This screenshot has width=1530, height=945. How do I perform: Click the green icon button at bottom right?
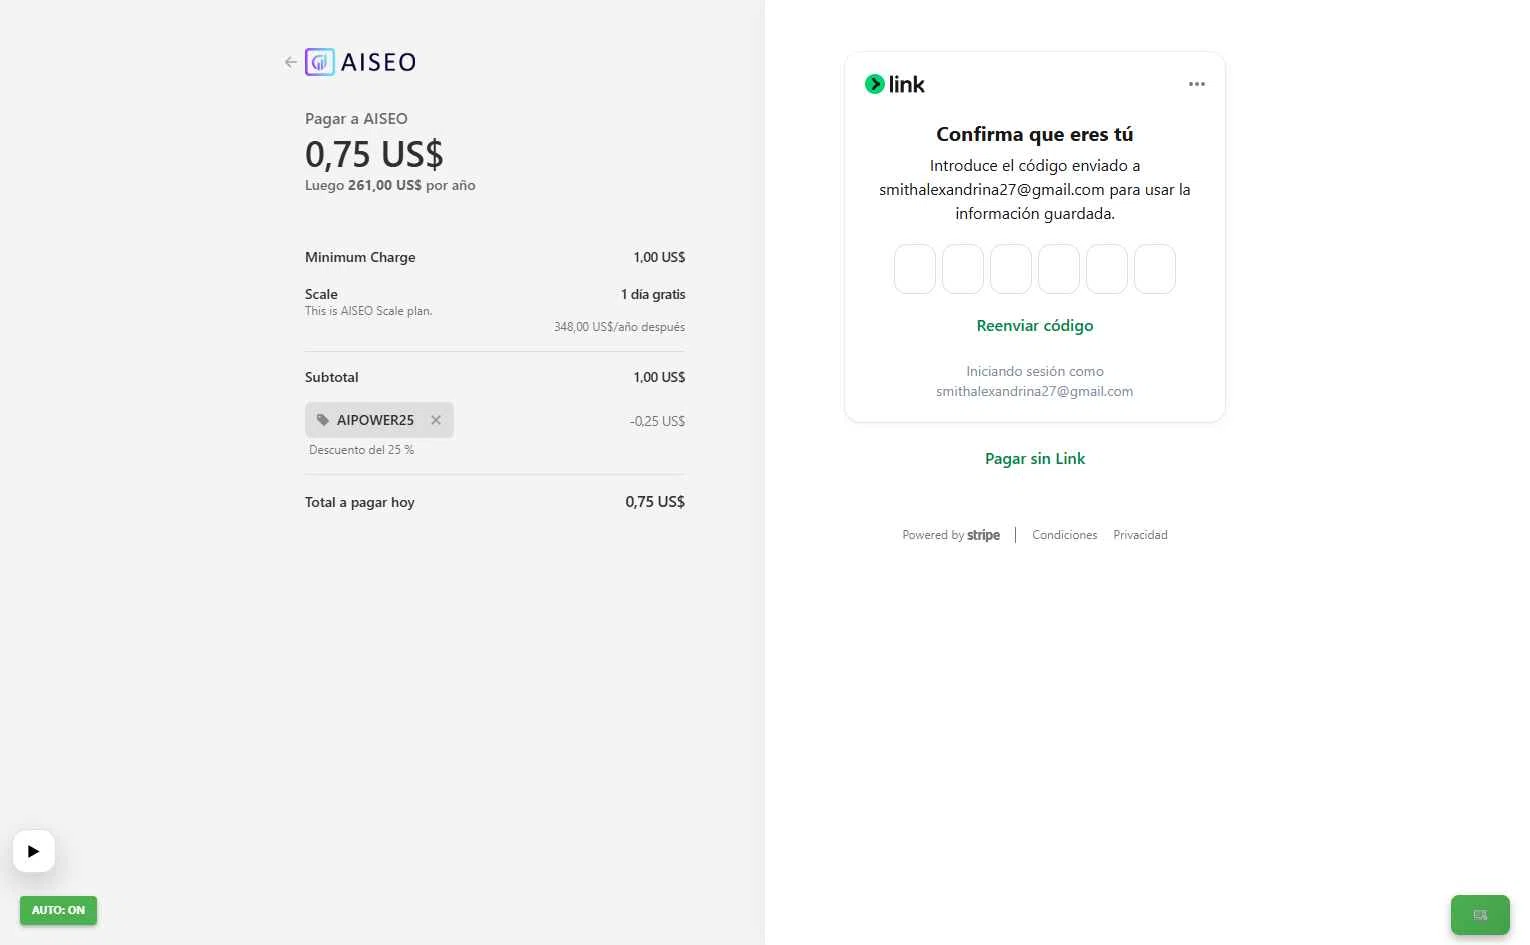(x=1480, y=915)
